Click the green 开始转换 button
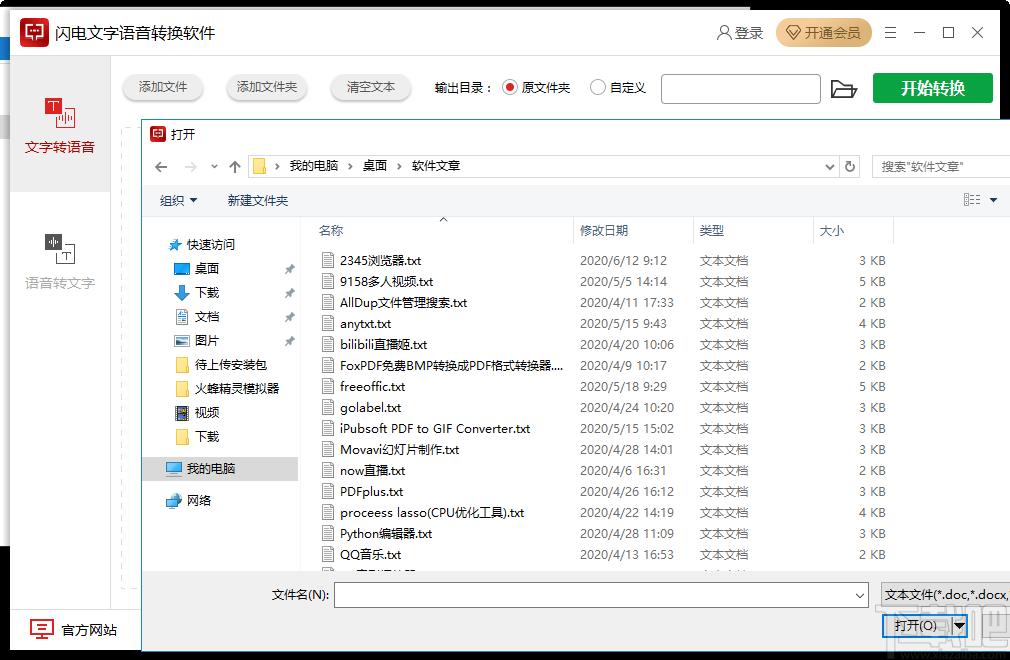Image resolution: width=1010 pixels, height=660 pixels. tap(933, 88)
